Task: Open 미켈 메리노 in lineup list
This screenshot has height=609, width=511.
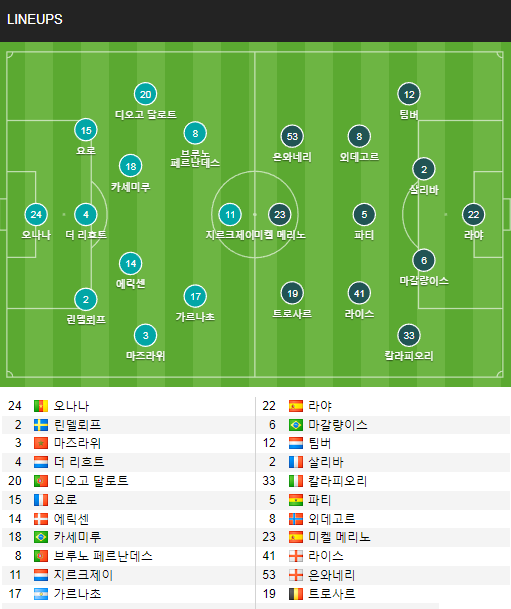Action: pyautogui.click(x=339, y=537)
